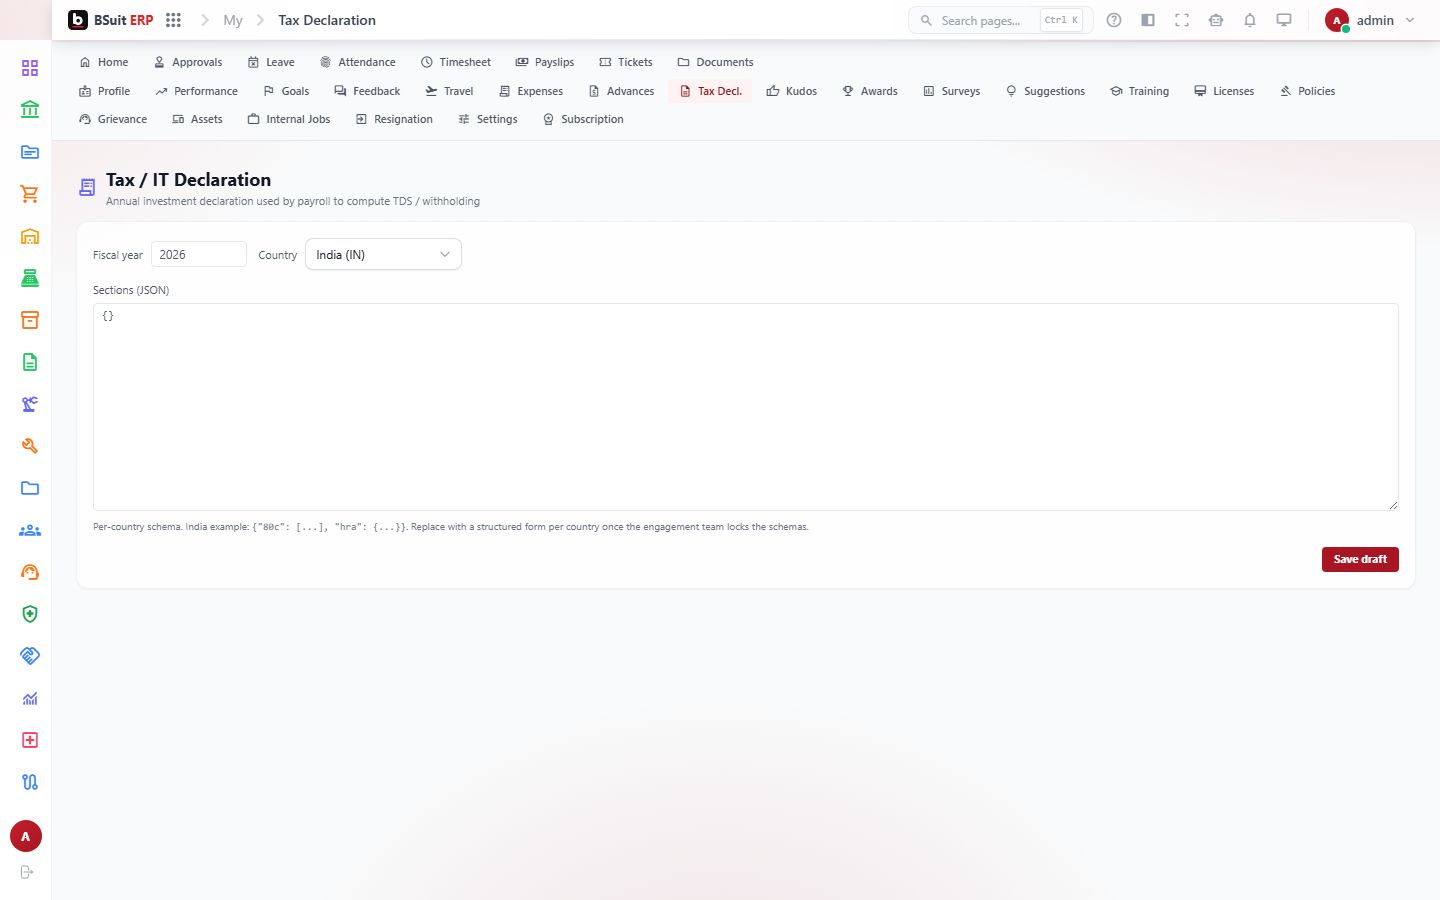This screenshot has width=1440, height=900.
Task: Open the shopping cart sidebar icon
Action: click(30, 194)
